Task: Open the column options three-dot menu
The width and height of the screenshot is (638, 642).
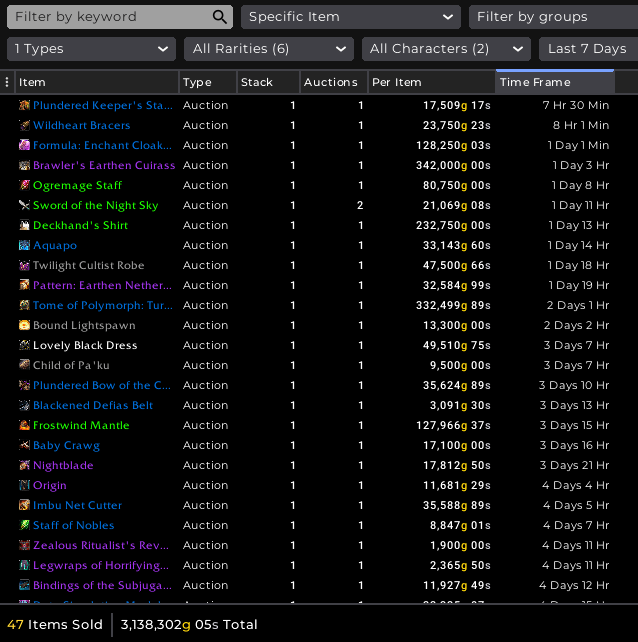Action: tap(8, 82)
